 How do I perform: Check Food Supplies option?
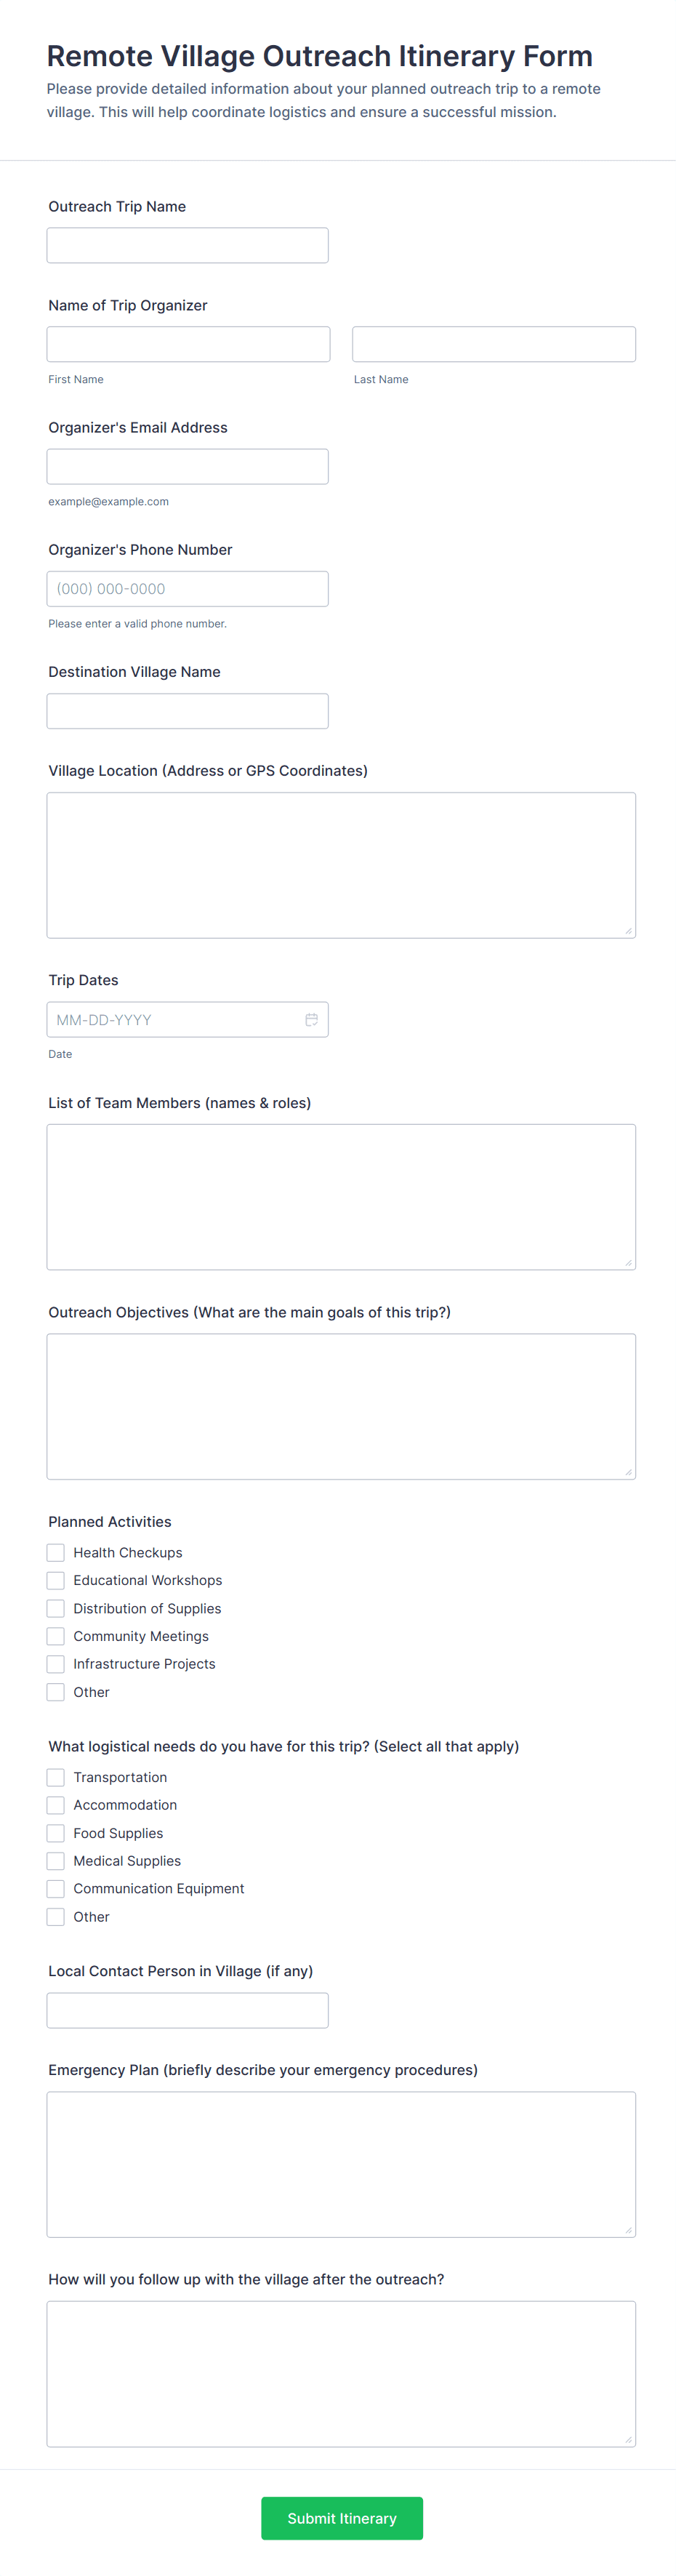point(56,1833)
